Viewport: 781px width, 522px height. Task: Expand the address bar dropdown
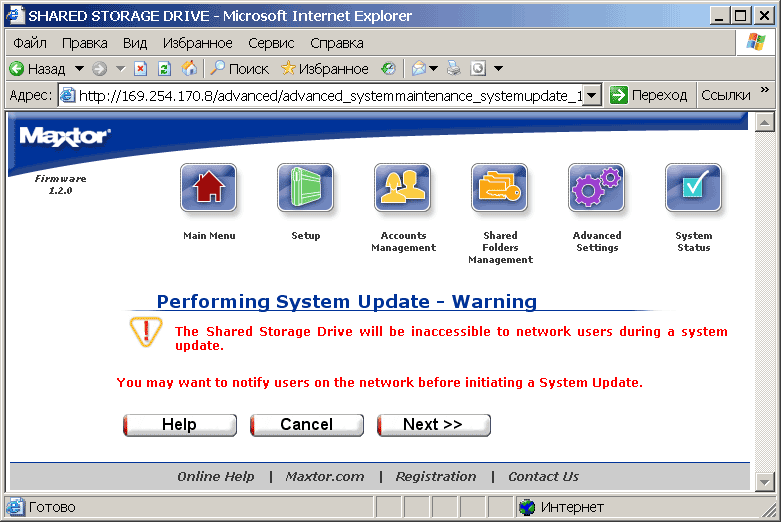[592, 95]
